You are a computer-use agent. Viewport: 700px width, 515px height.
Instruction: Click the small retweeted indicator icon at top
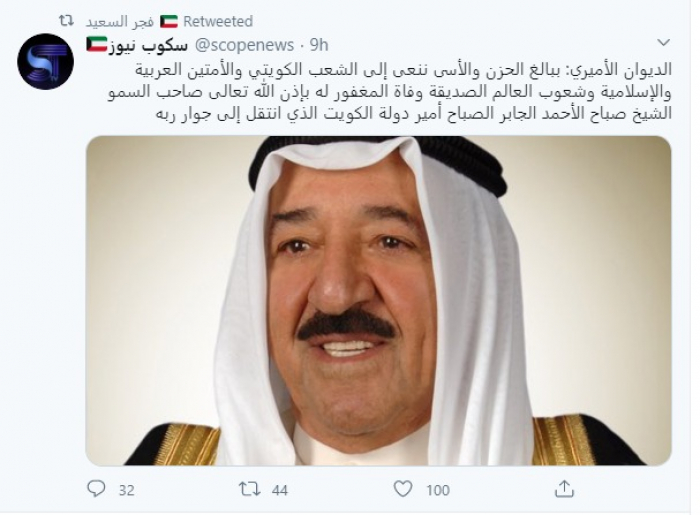pos(67,21)
